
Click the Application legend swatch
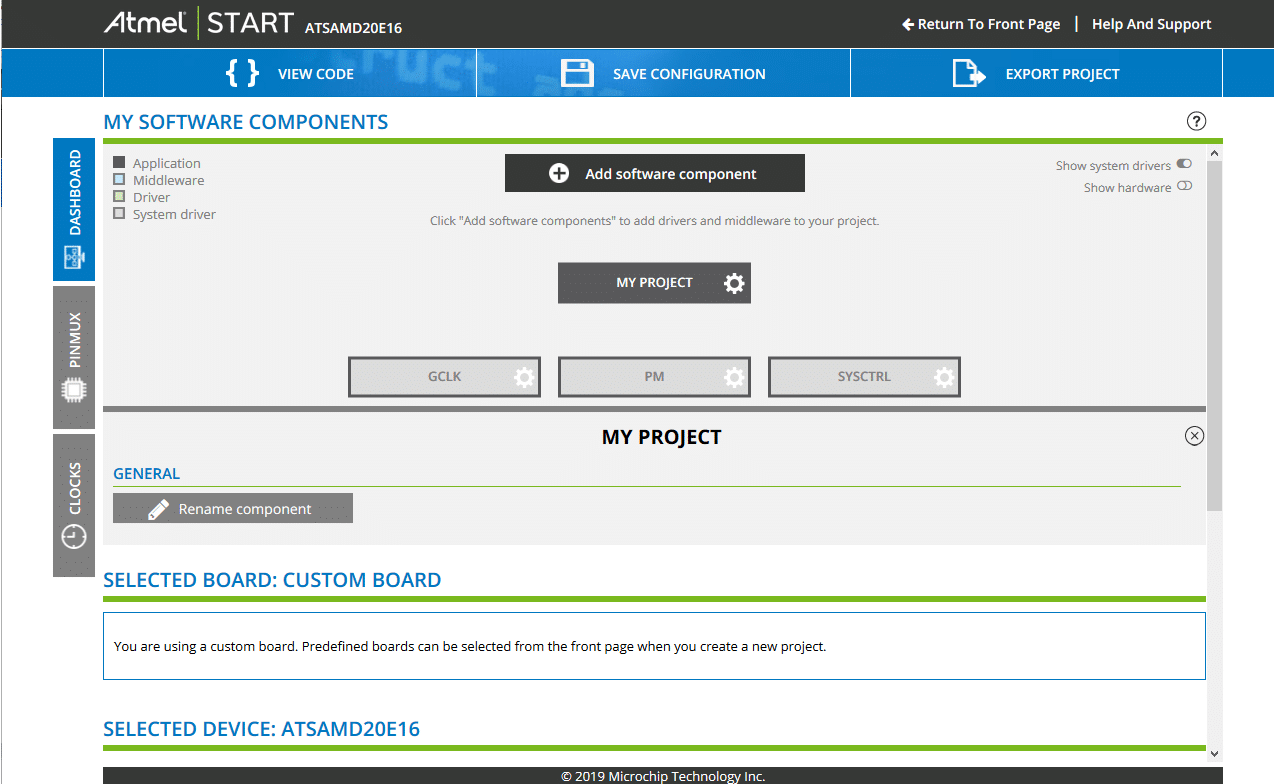119,162
